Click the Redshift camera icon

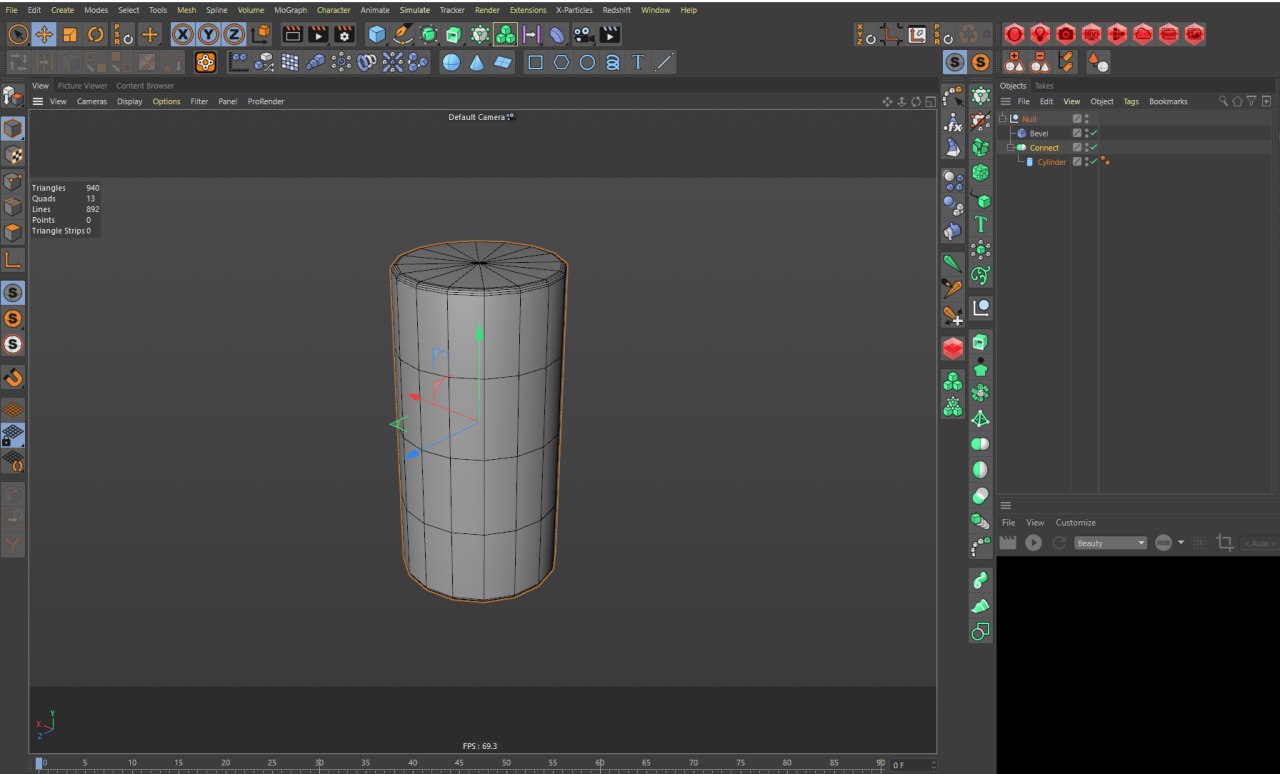pyautogui.click(x=1066, y=35)
